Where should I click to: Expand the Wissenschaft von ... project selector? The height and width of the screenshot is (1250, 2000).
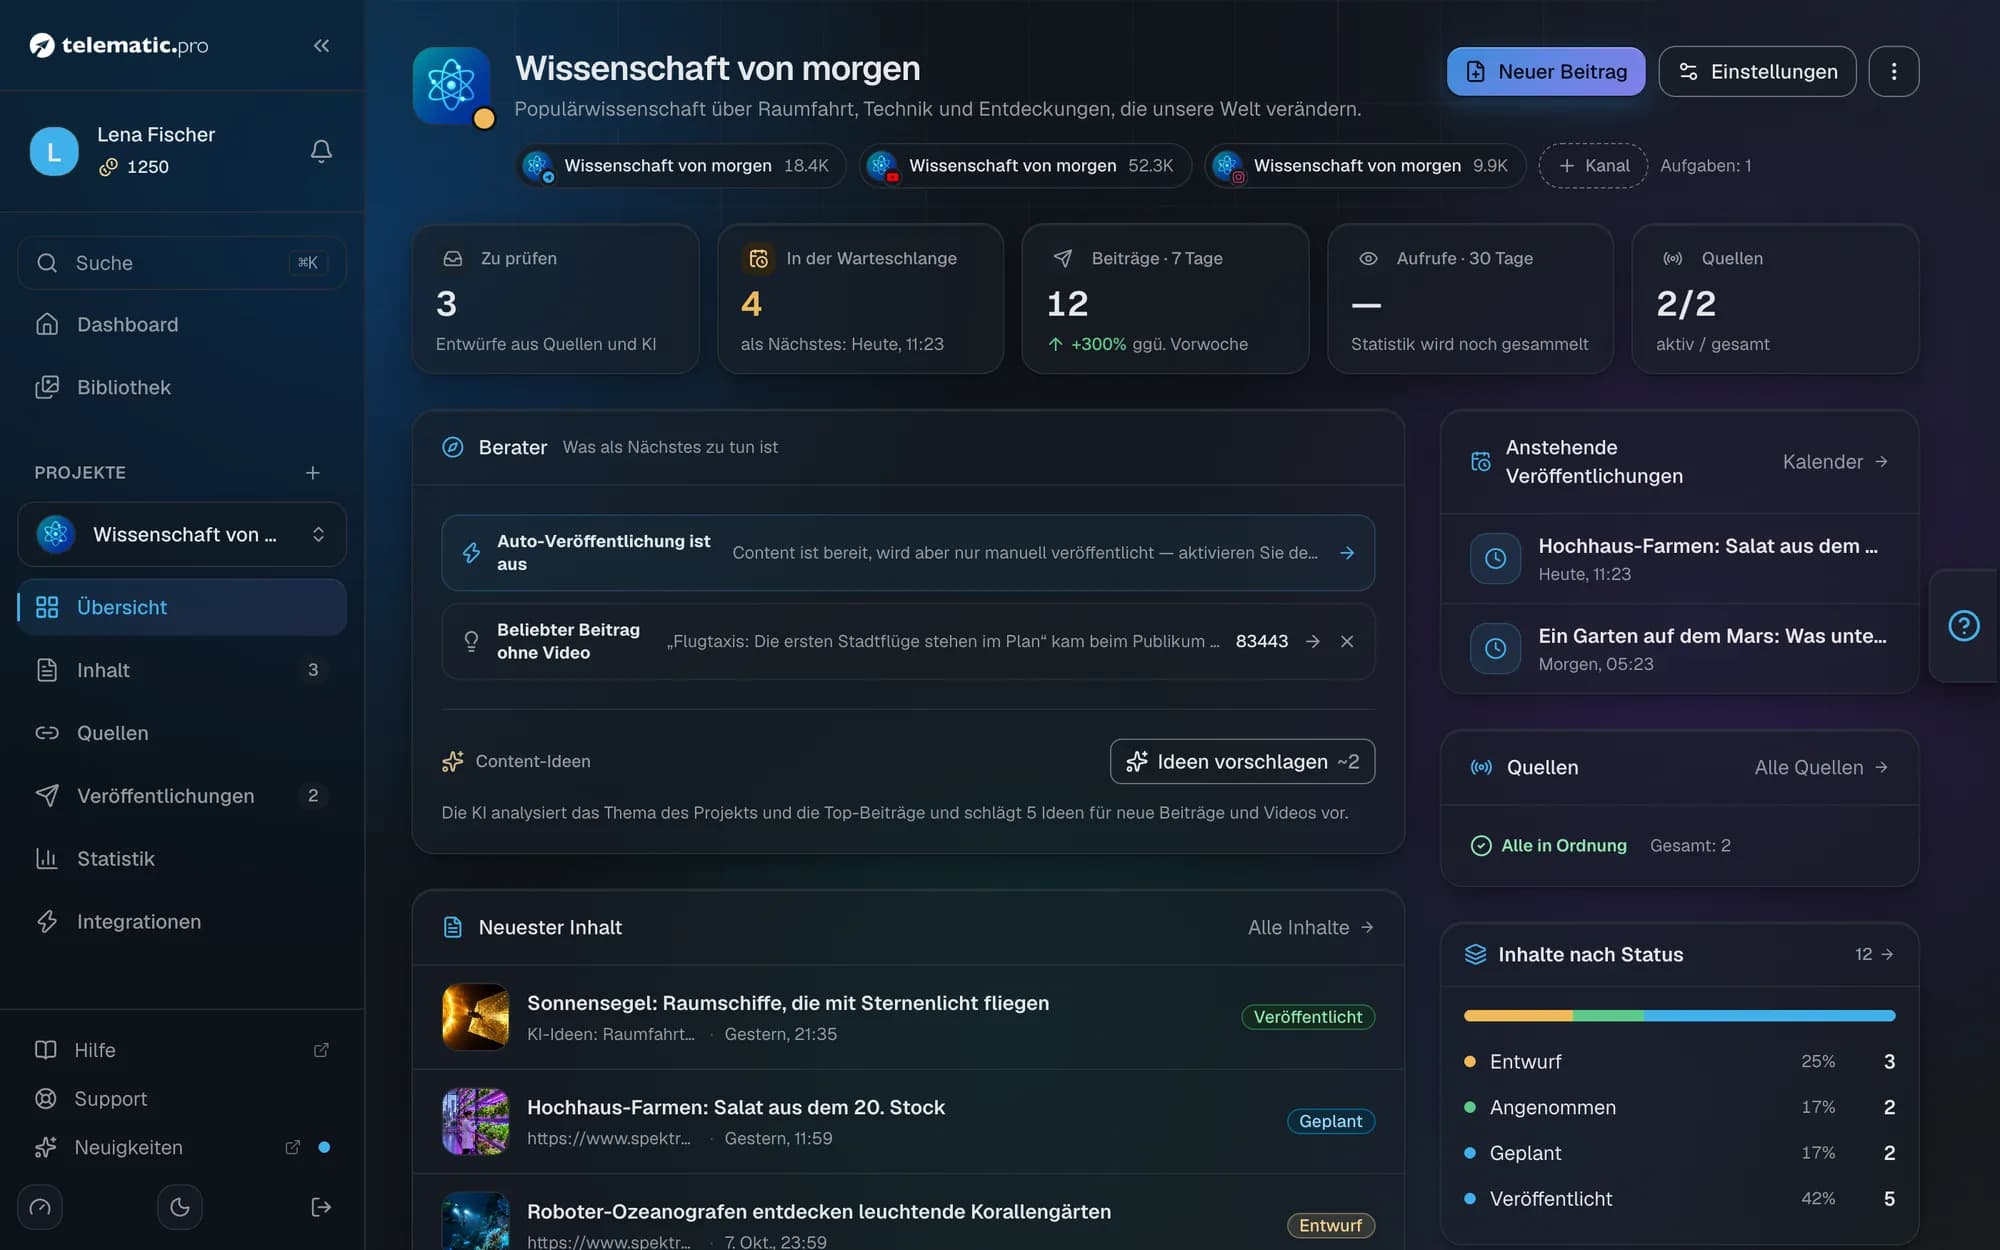182,534
